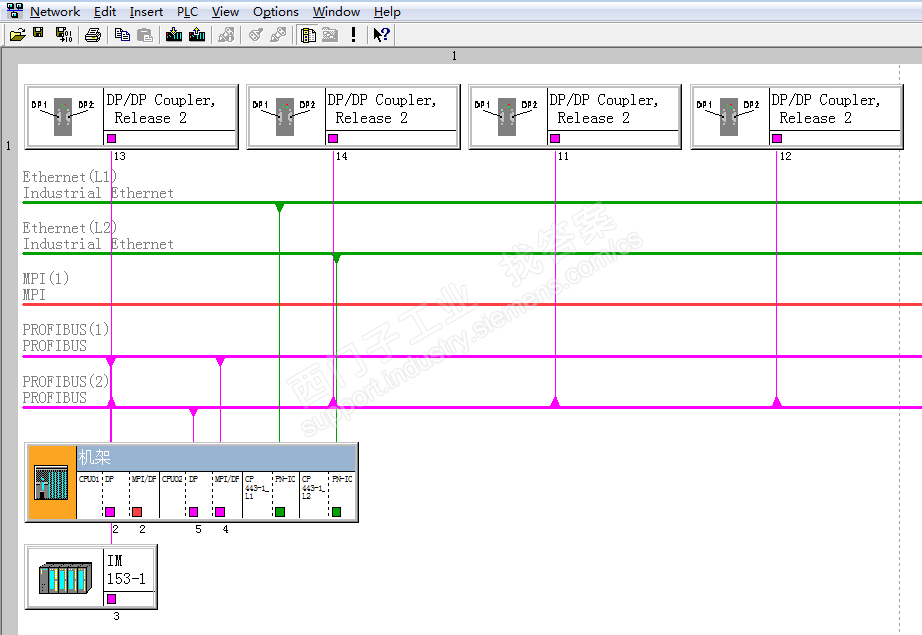This screenshot has width=922, height=635.
Task: Click the green square under CP 443-1 L2 PN-IO
Action: [336, 512]
